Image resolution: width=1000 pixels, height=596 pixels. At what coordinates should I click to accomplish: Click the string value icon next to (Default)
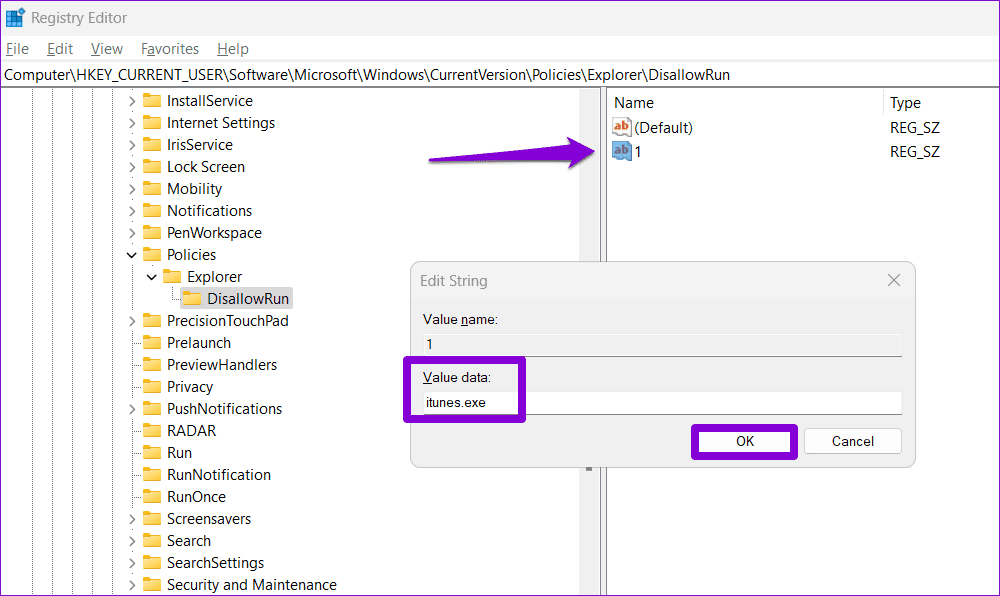(x=621, y=127)
